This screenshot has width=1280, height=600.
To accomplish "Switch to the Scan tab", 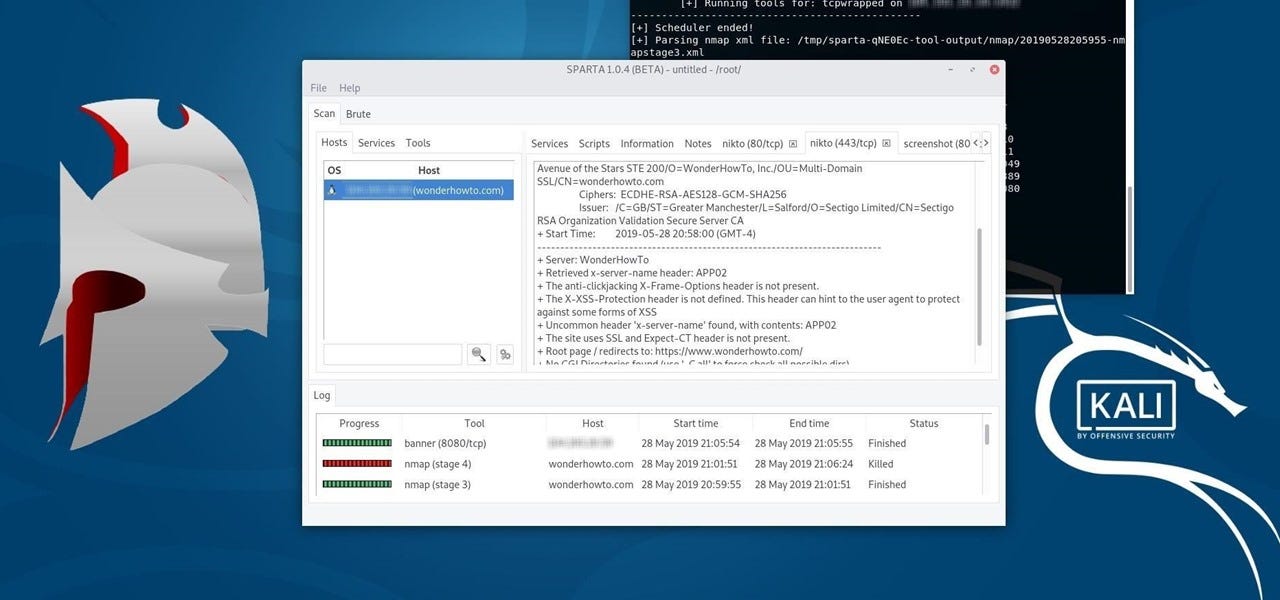I will [324, 113].
